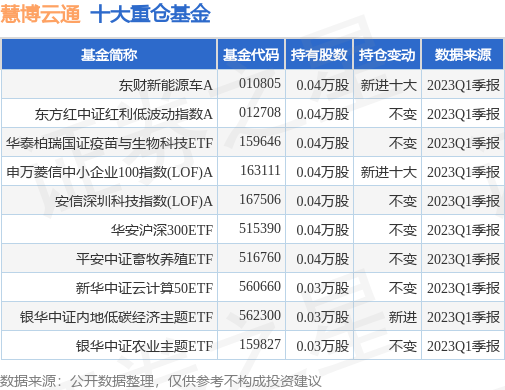Select the 持仓变动 column header

click(x=387, y=55)
